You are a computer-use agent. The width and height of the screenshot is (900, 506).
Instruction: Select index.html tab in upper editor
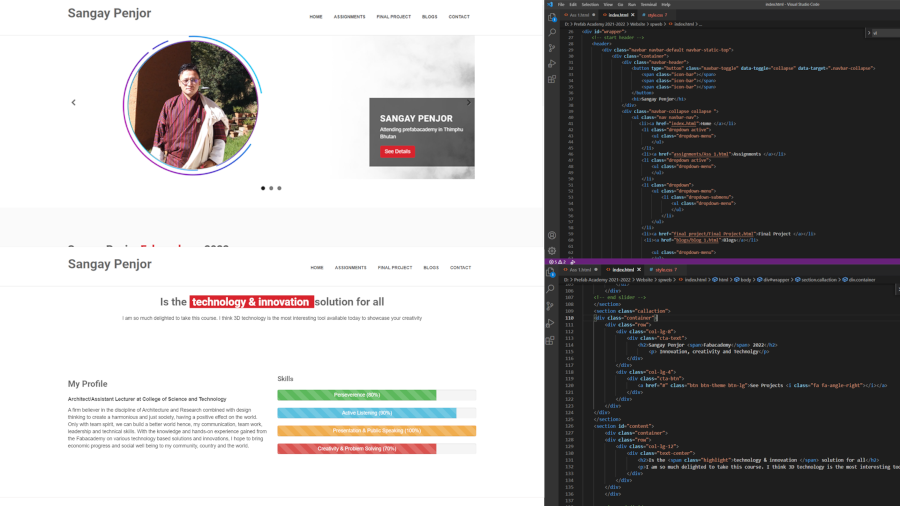click(617, 15)
